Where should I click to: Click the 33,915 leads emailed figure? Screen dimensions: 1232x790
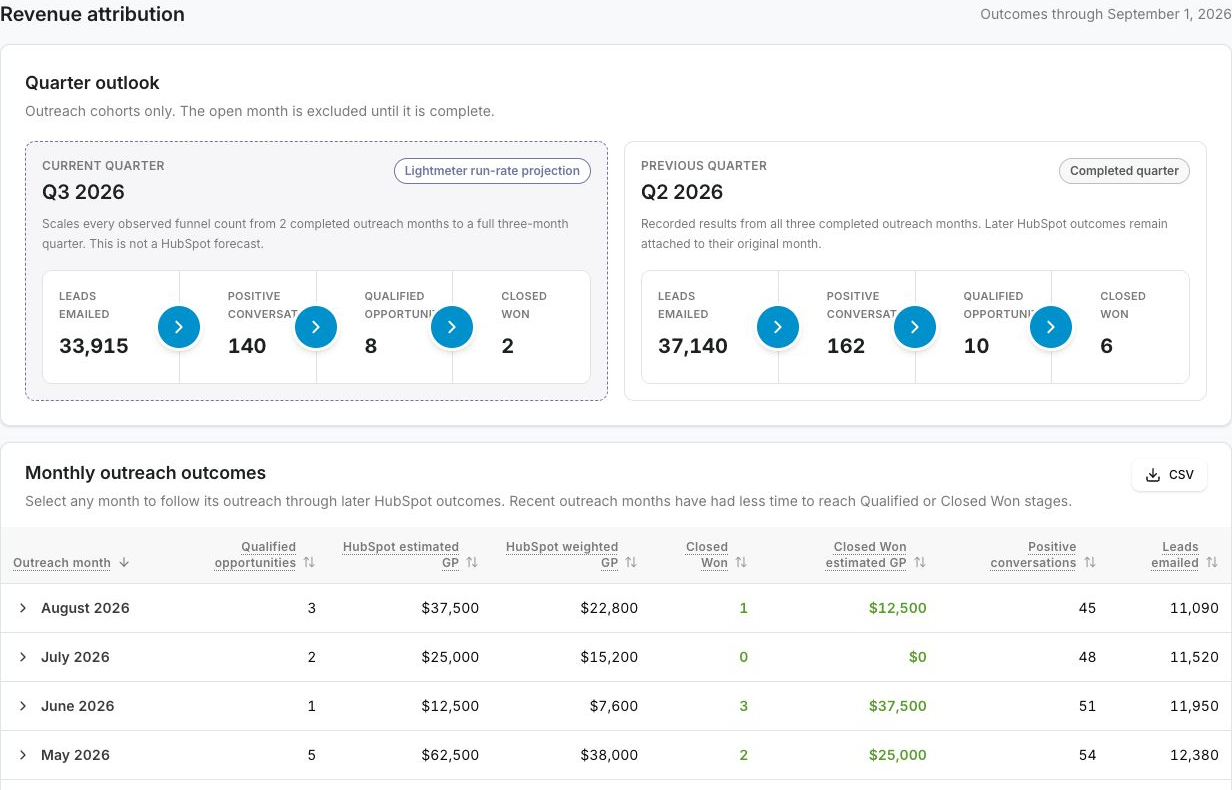point(93,346)
